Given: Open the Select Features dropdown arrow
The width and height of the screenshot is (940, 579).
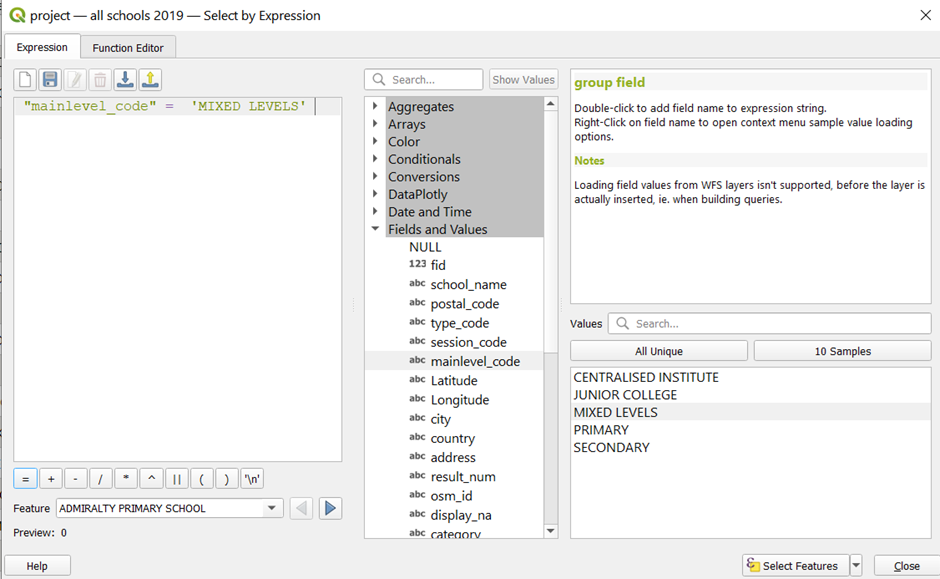Looking at the screenshot, I should coord(855,566).
